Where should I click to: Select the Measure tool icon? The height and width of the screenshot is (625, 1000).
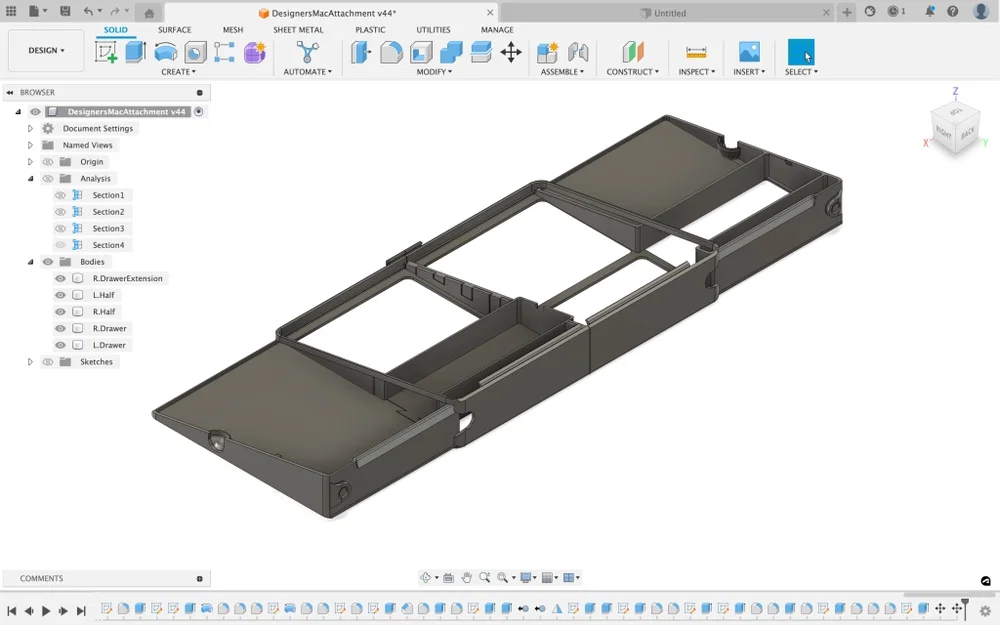pos(696,52)
